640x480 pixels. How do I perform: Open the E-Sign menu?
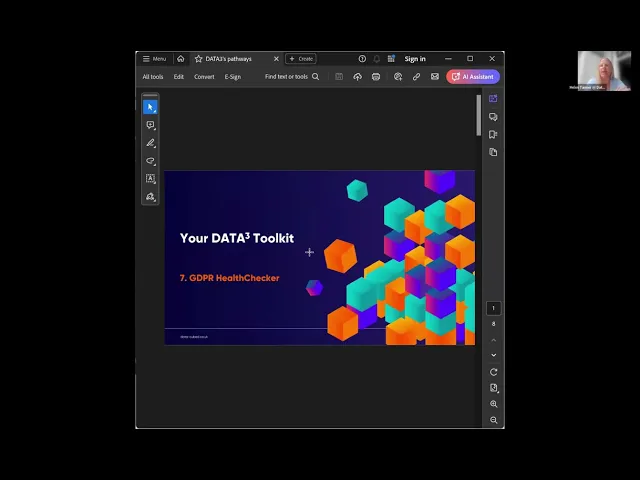pos(233,77)
